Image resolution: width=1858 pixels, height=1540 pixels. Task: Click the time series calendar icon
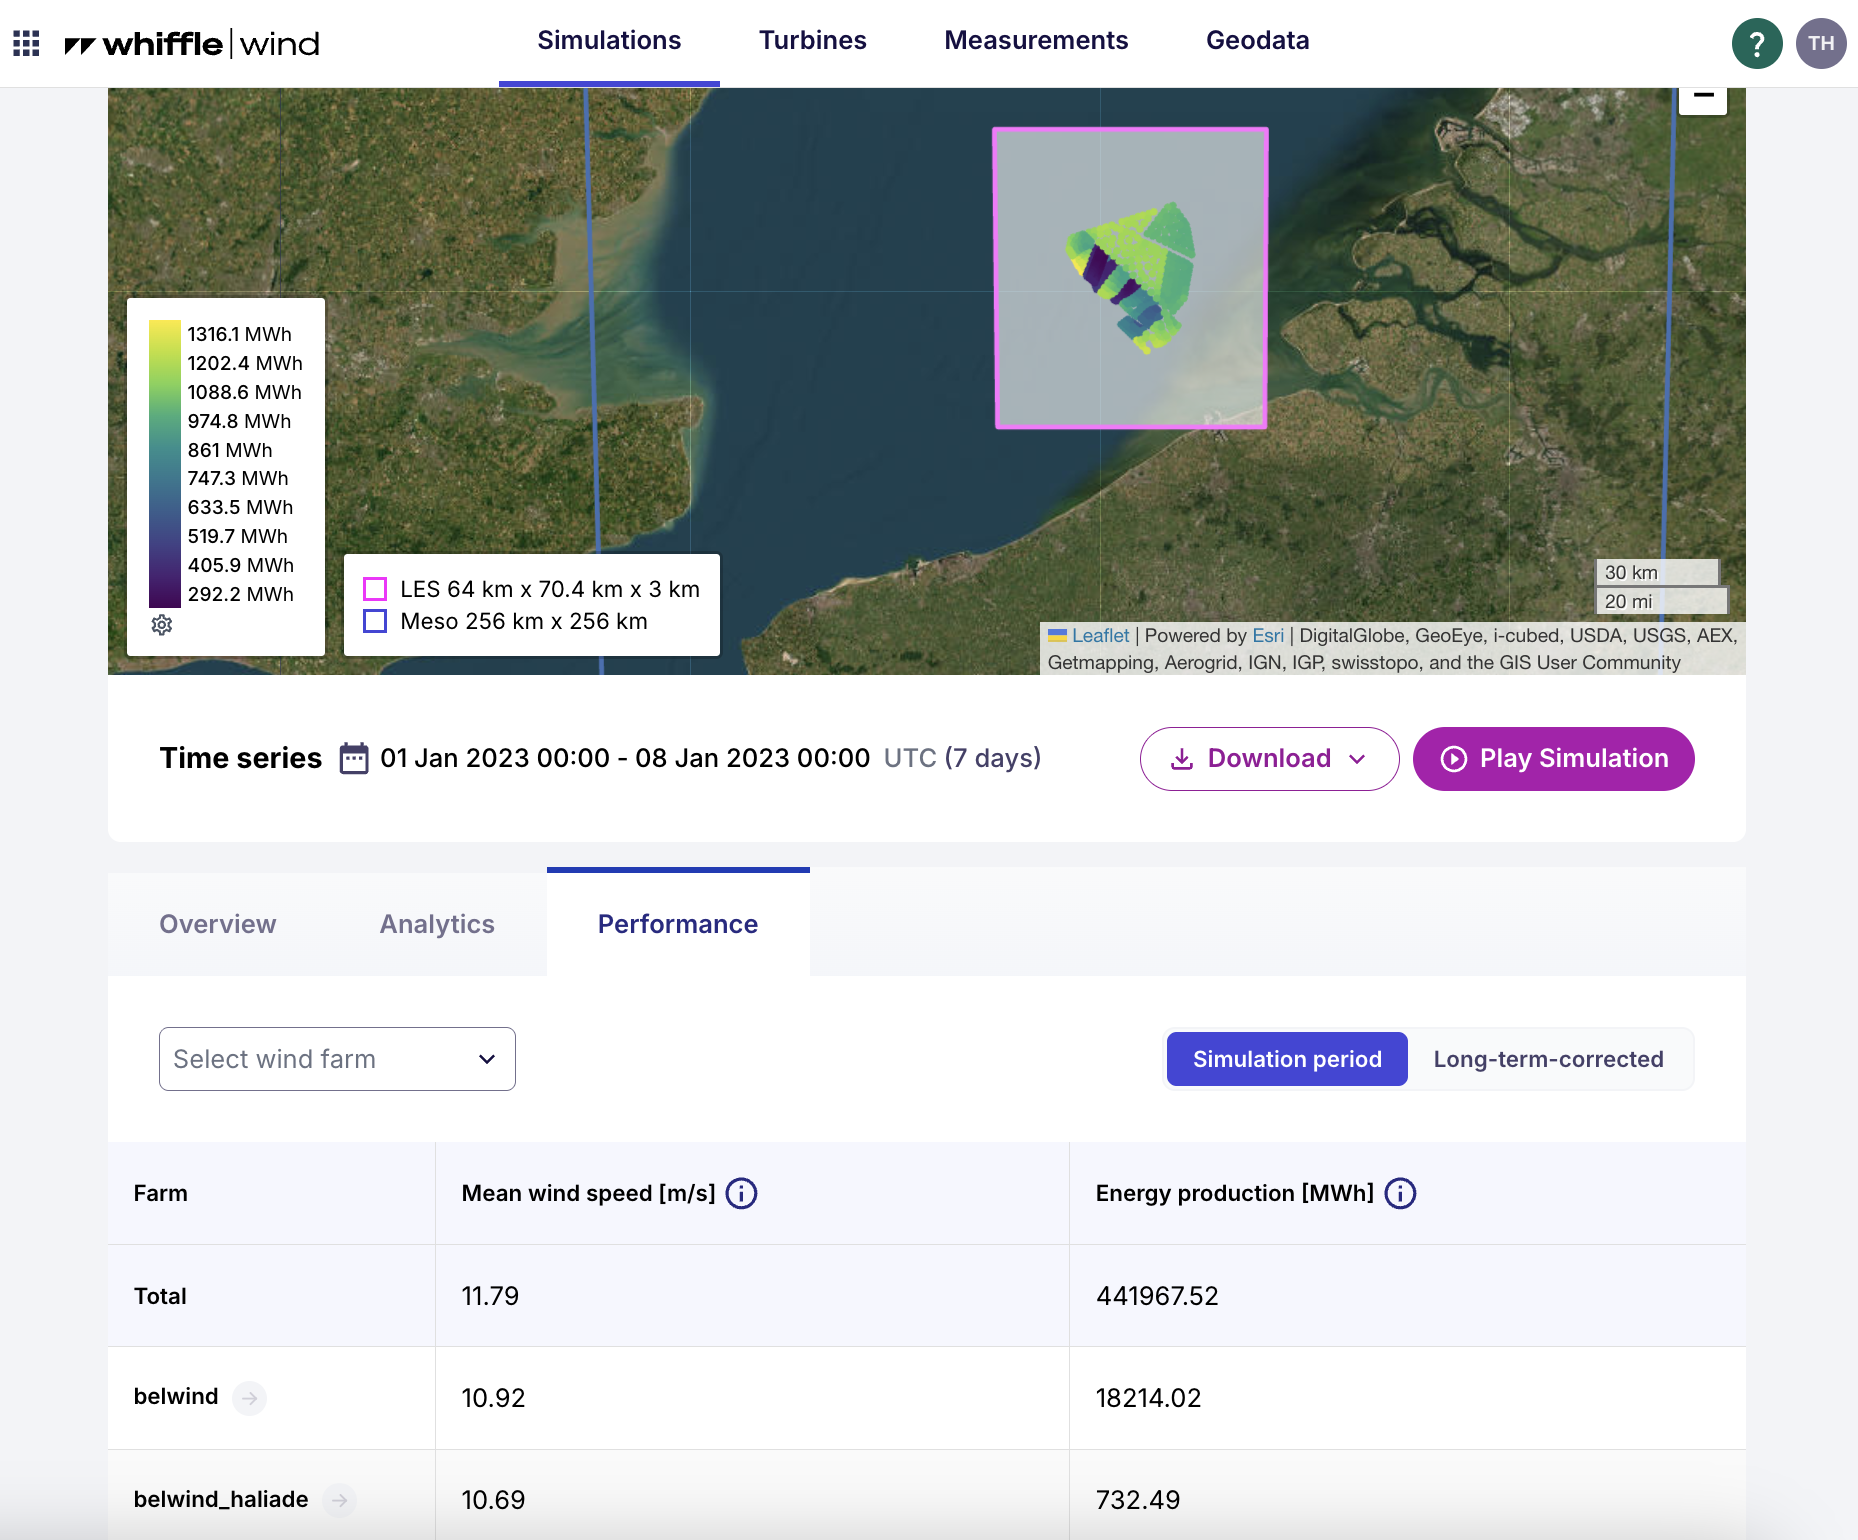[354, 758]
